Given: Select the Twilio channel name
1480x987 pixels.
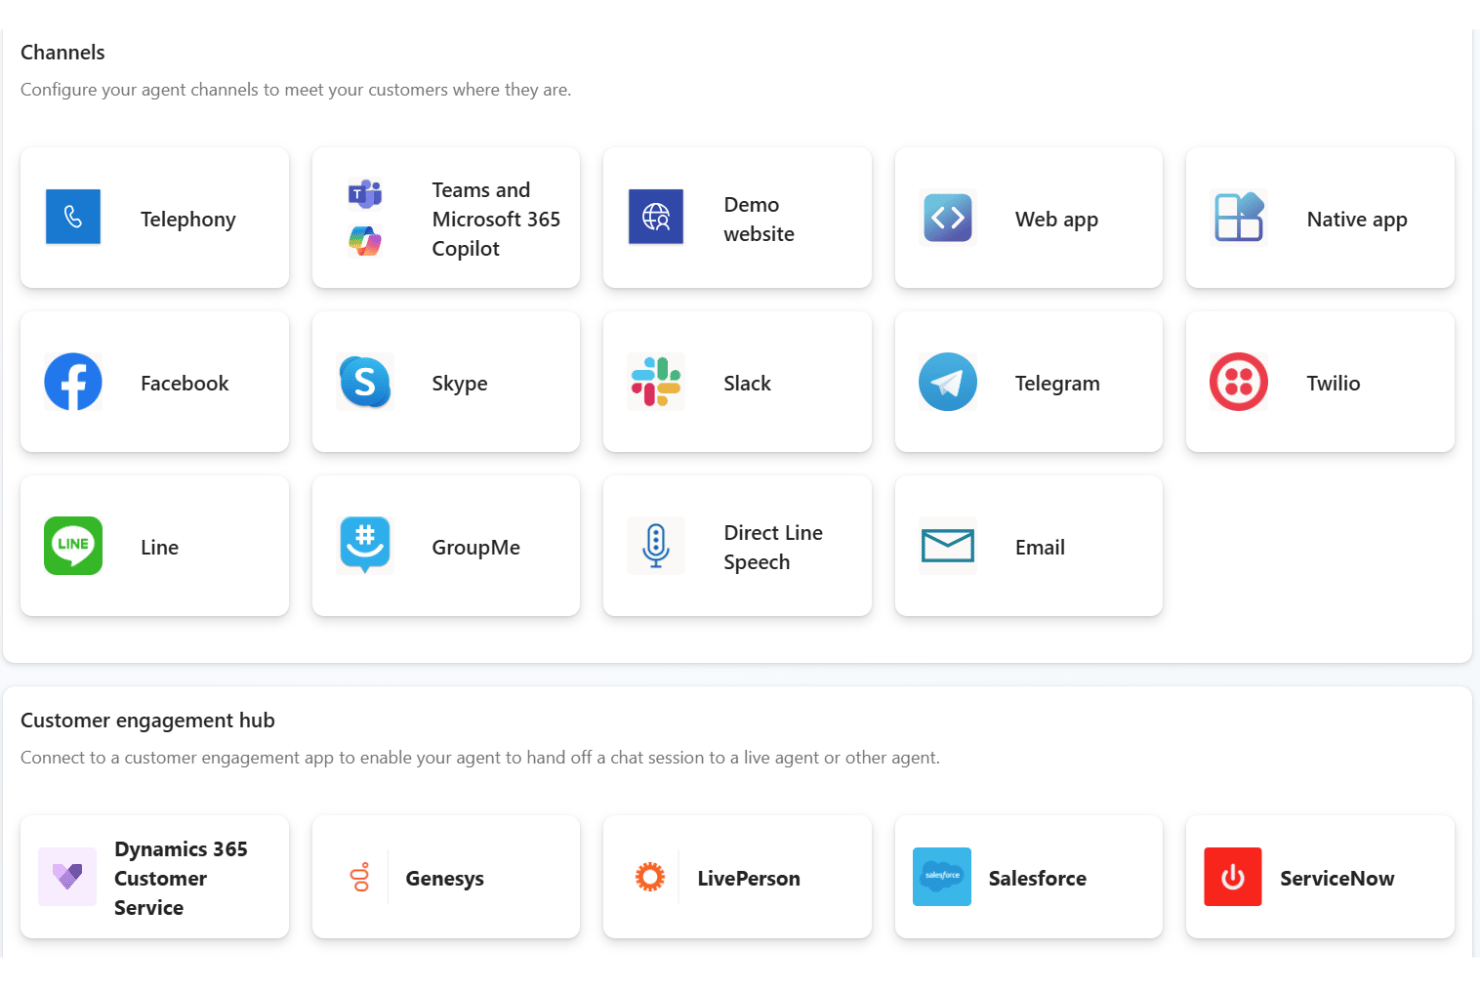Looking at the screenshot, I should point(1333,383).
